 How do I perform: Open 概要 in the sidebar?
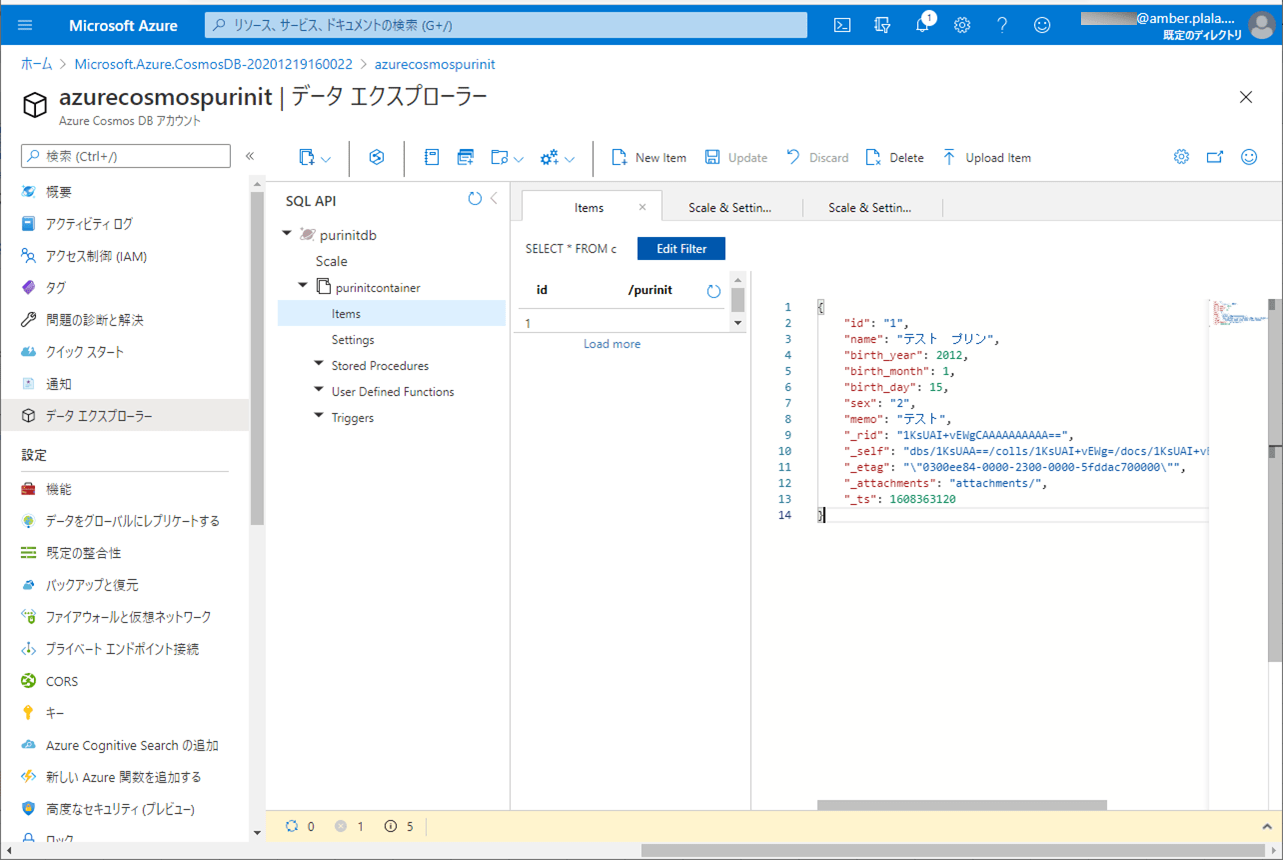tap(59, 192)
